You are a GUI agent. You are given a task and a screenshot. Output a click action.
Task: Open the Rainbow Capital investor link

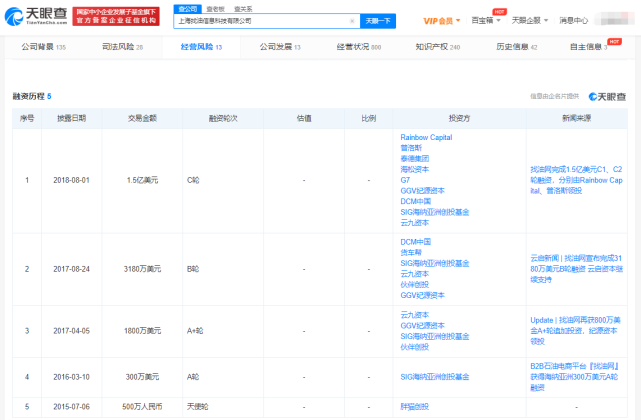(426, 137)
